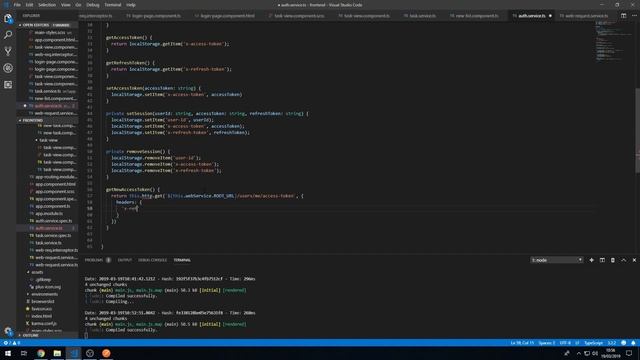
Task: Open the Explorer view in activity bar
Action: pos(8,18)
